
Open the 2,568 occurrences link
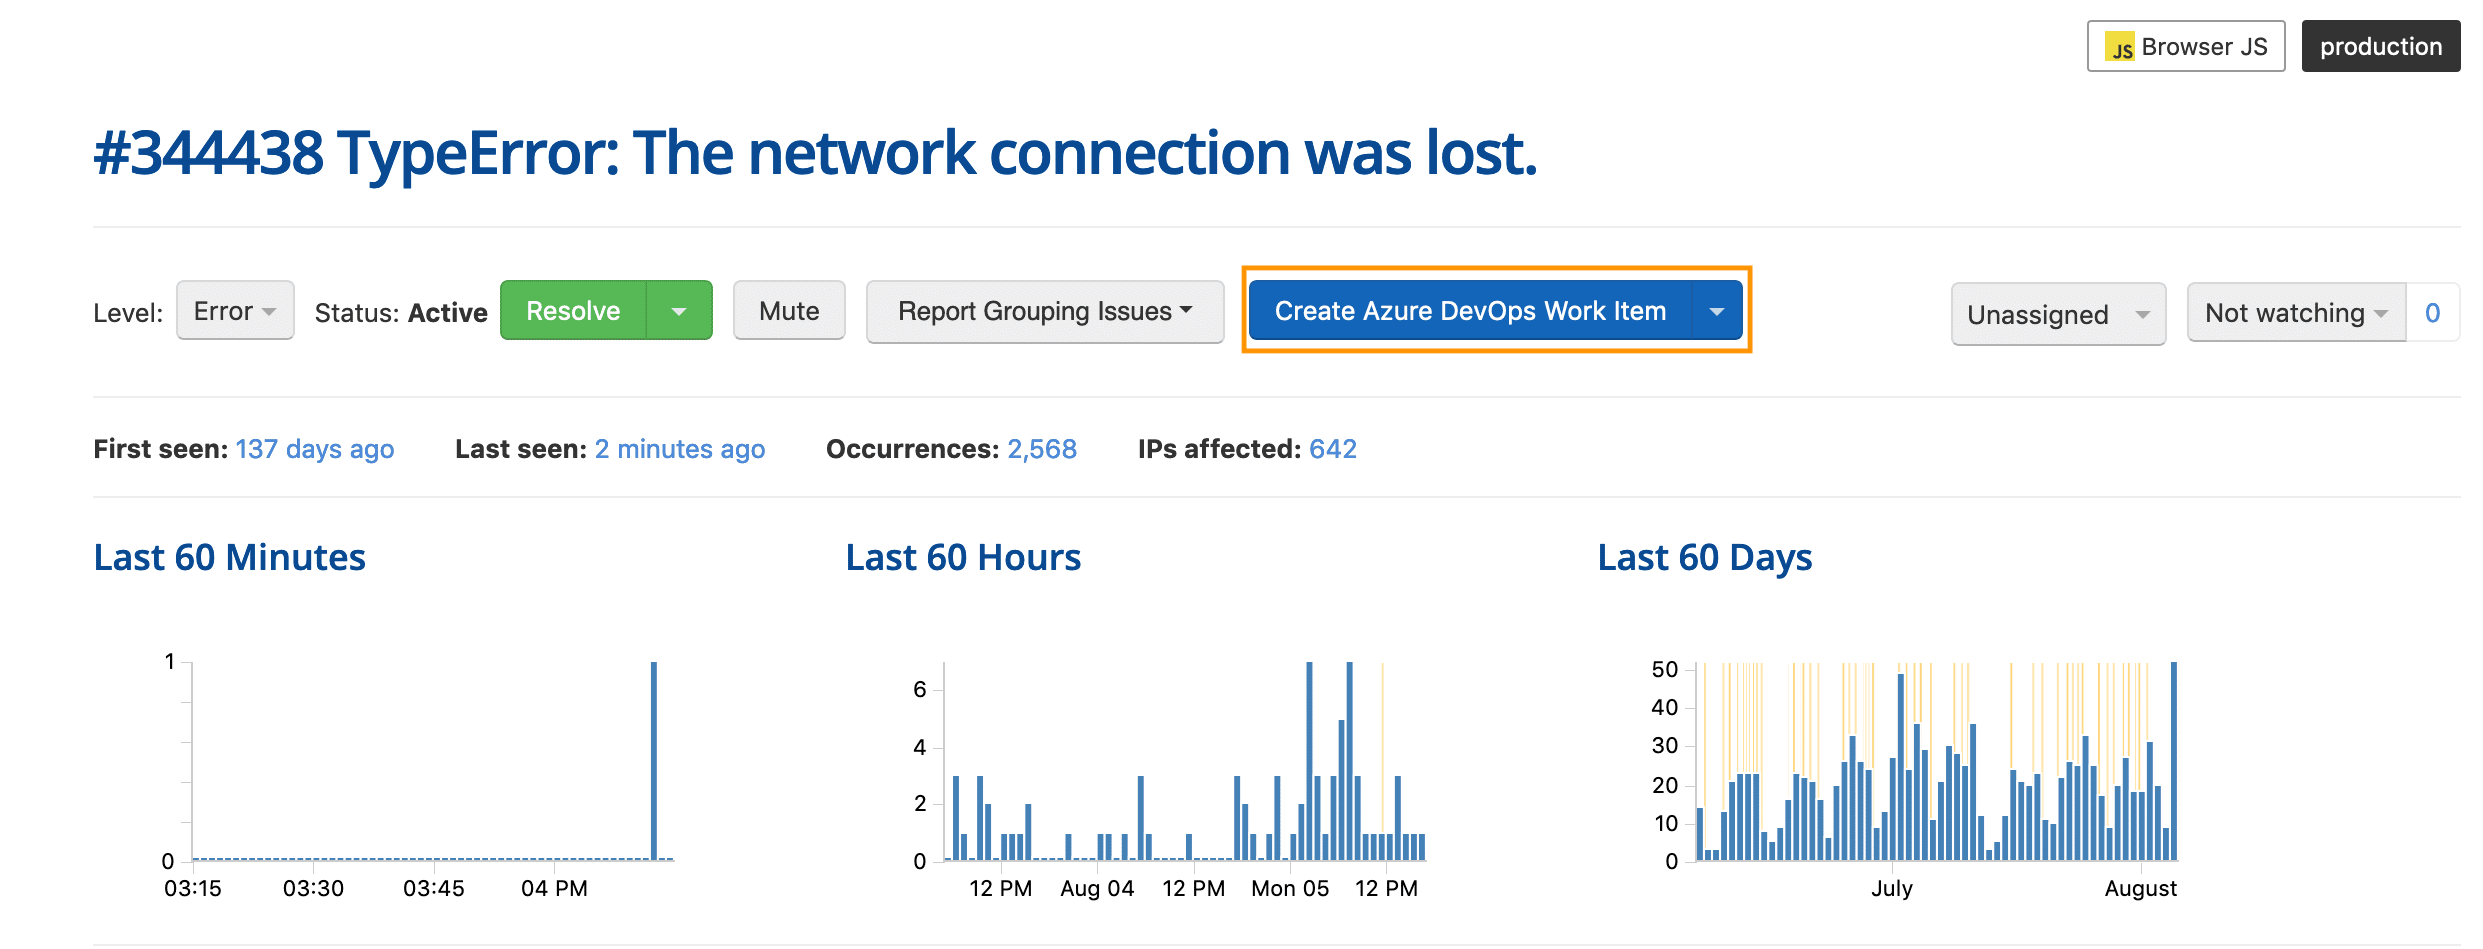[x=1042, y=449]
